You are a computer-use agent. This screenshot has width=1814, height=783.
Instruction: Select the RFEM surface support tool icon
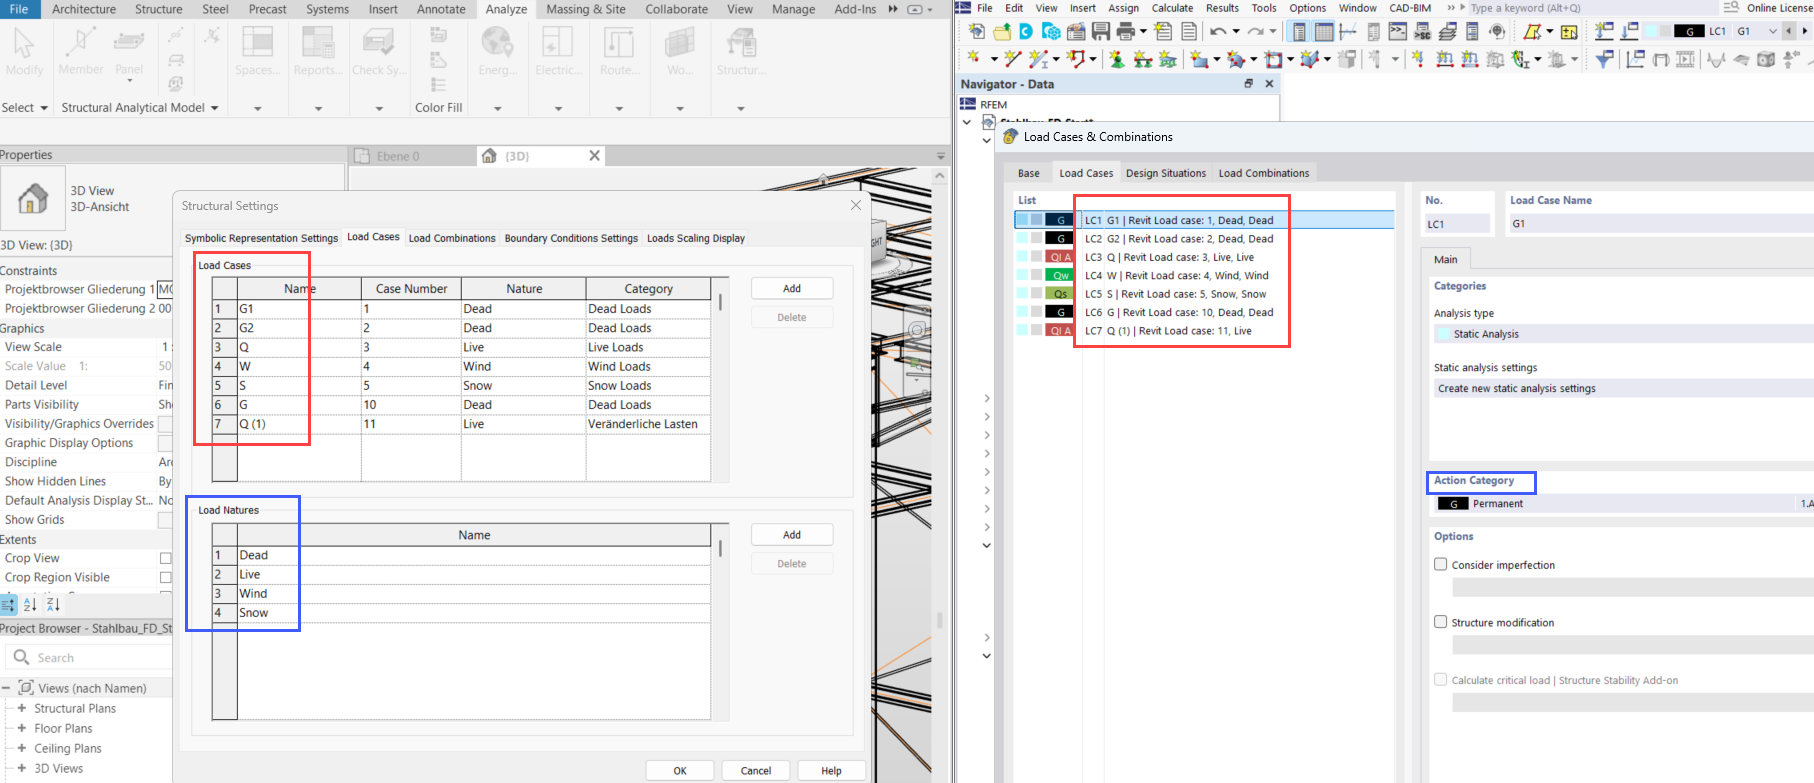click(x=1168, y=59)
